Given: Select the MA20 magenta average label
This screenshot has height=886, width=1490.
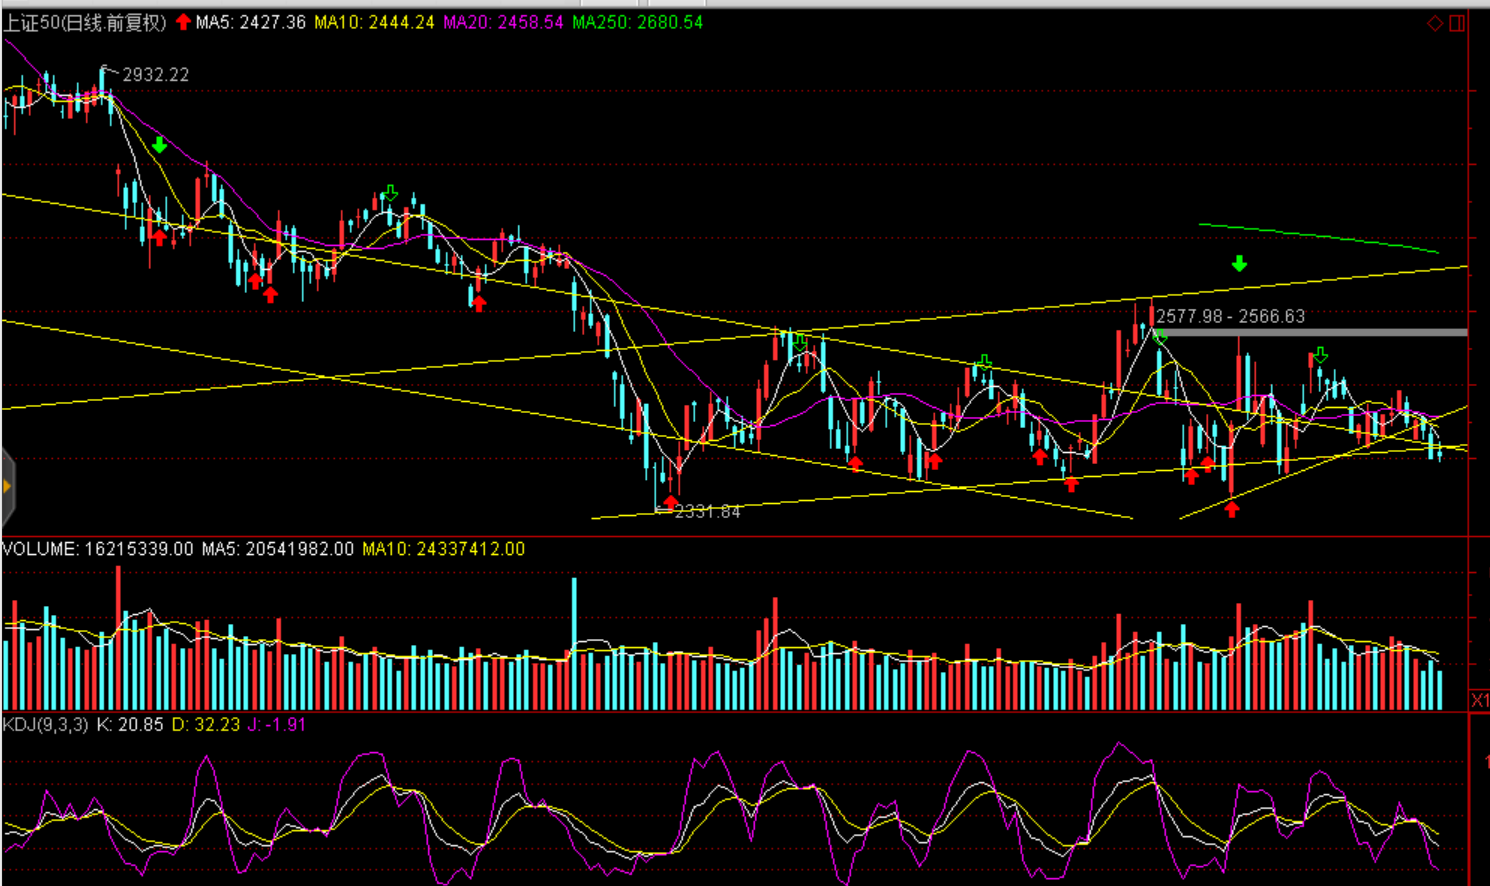Looking at the screenshot, I should pyautogui.click(x=503, y=22).
